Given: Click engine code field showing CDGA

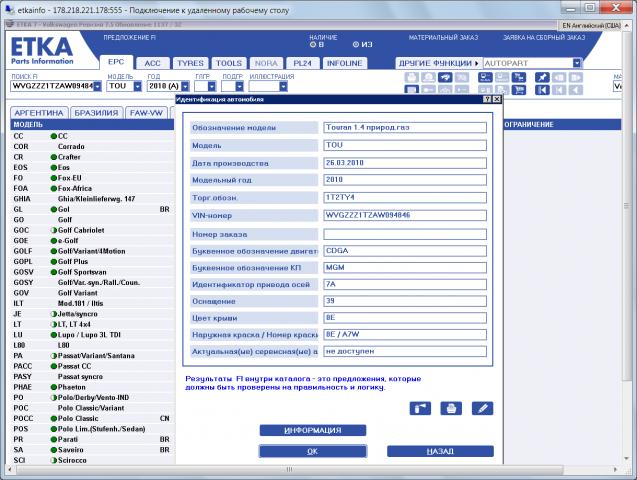Looking at the screenshot, I should pos(405,251).
